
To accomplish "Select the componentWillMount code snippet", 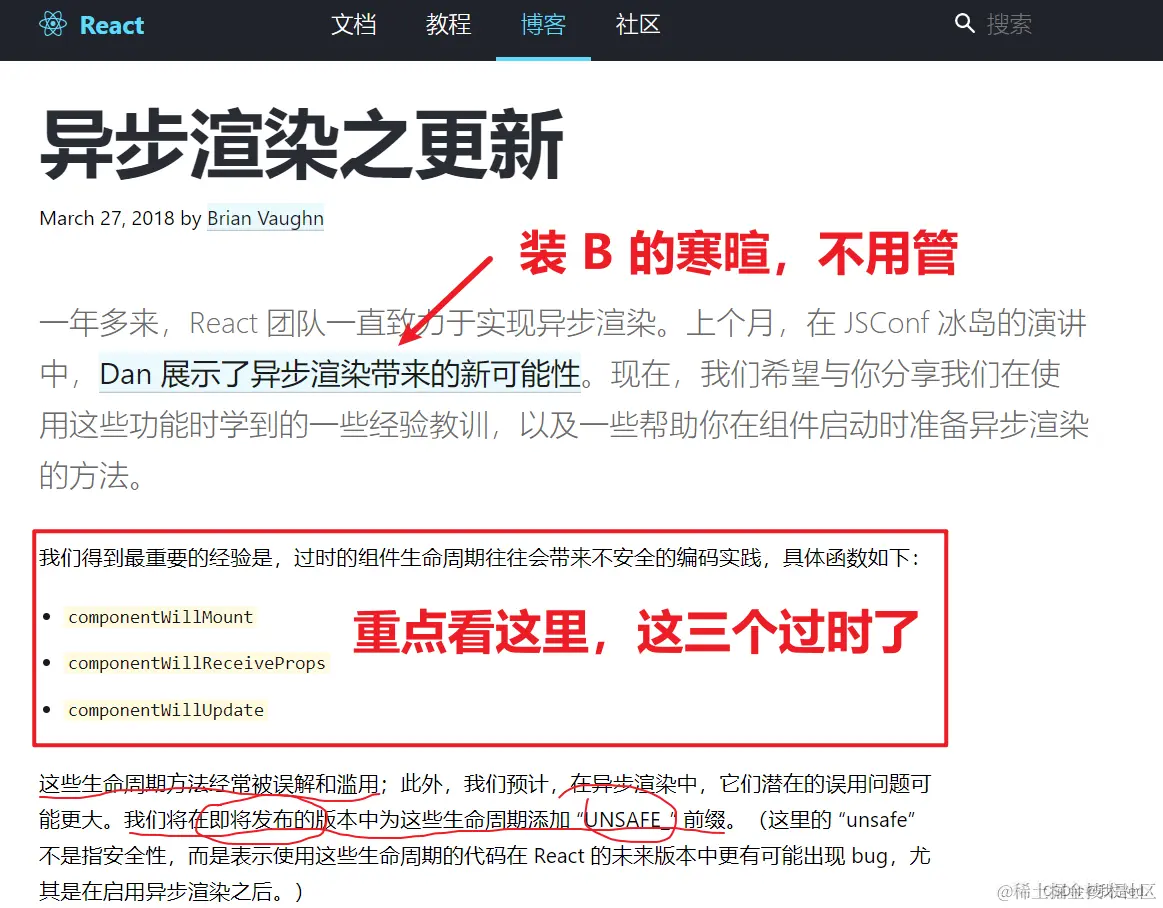I will click(160, 617).
